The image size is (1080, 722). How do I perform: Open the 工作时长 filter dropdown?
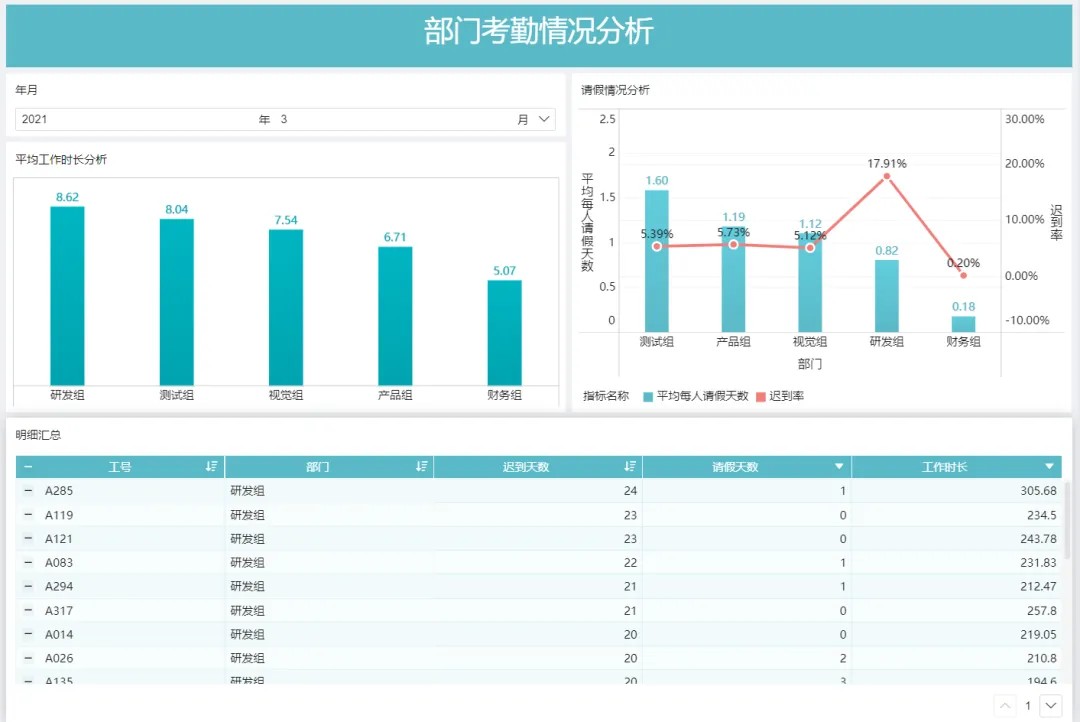tap(1050, 466)
